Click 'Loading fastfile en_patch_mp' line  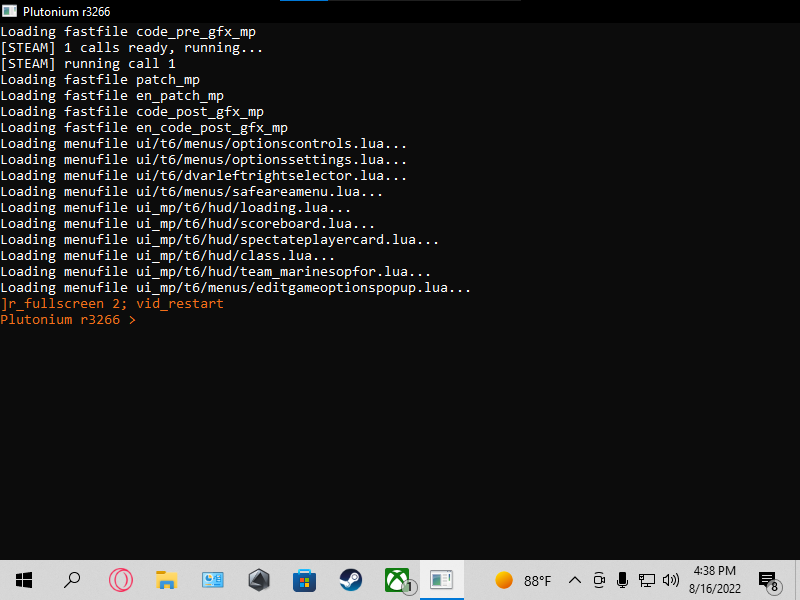pyautogui.click(x=112, y=96)
